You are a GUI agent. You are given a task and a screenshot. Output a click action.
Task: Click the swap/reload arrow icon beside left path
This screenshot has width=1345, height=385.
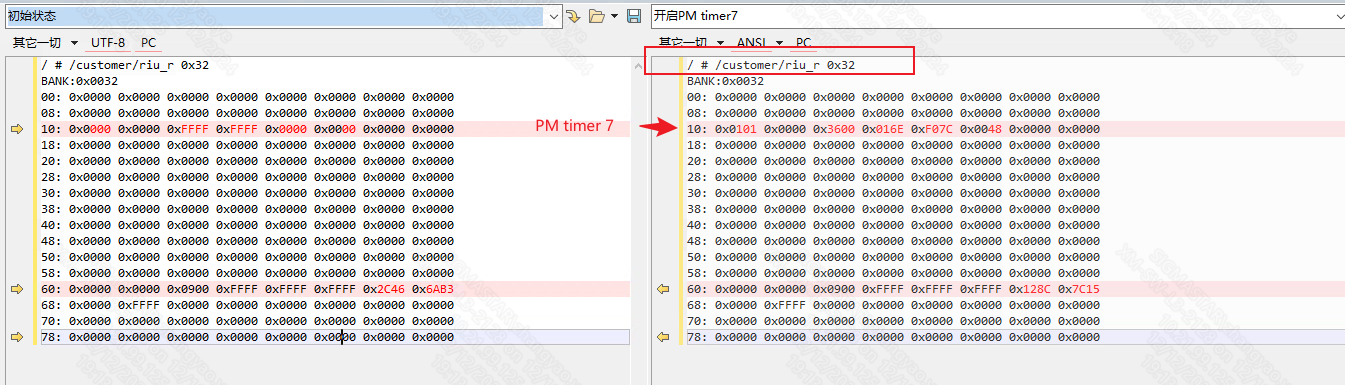coord(573,16)
